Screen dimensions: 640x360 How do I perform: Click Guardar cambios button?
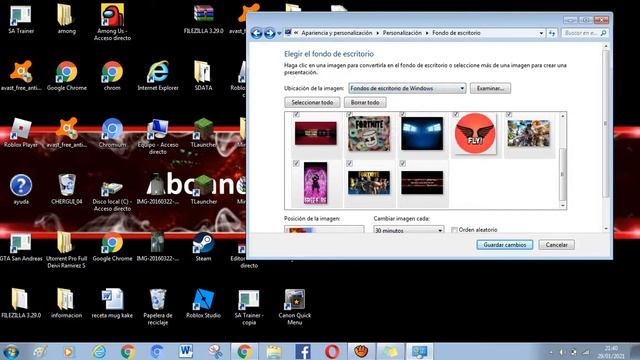[504, 244]
